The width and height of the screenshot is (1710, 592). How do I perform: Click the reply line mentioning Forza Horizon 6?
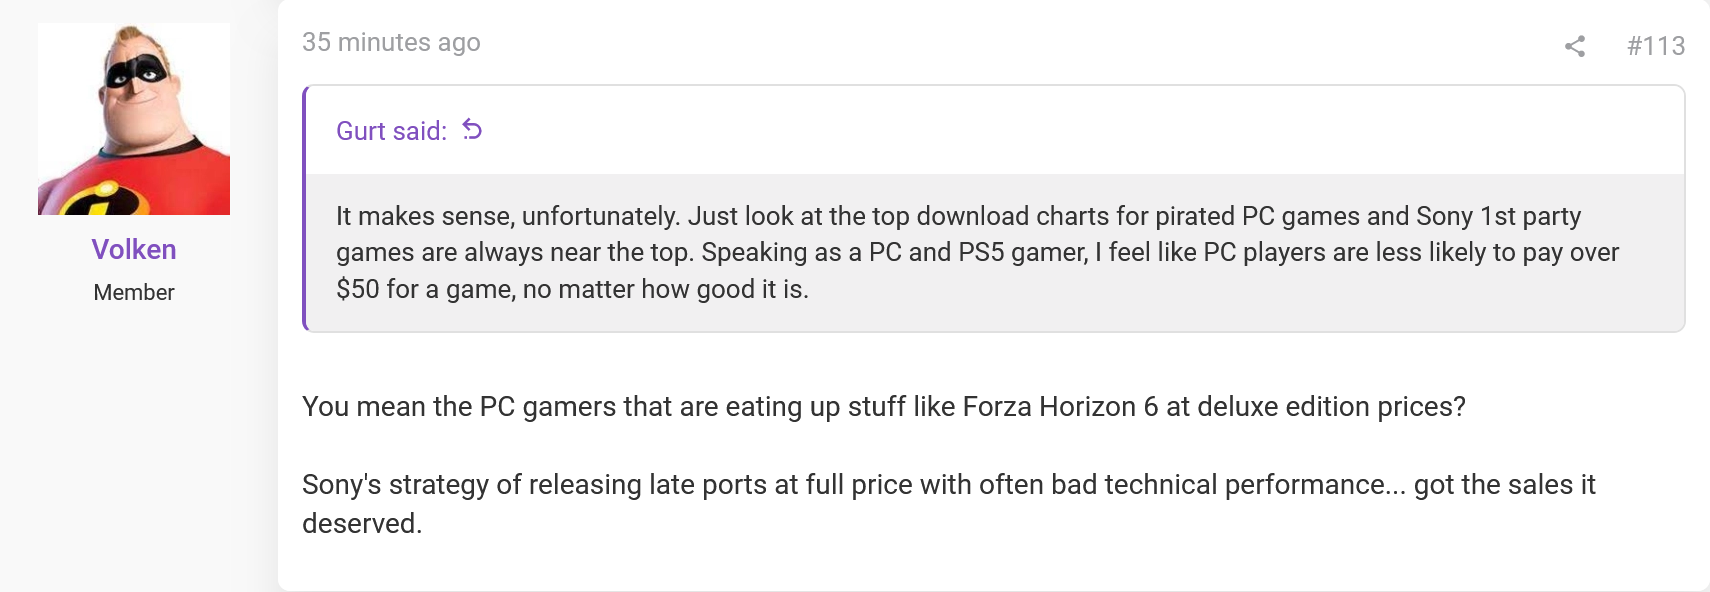884,406
